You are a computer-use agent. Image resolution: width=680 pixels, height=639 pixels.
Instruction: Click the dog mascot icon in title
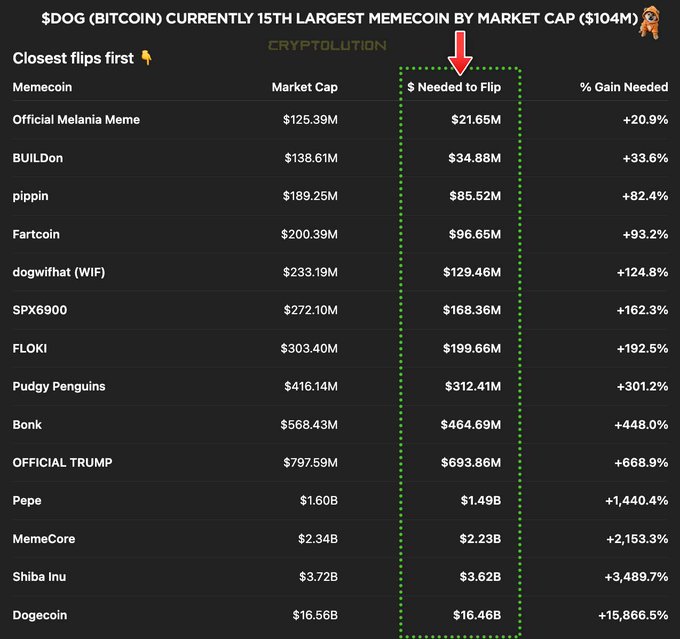650,22
